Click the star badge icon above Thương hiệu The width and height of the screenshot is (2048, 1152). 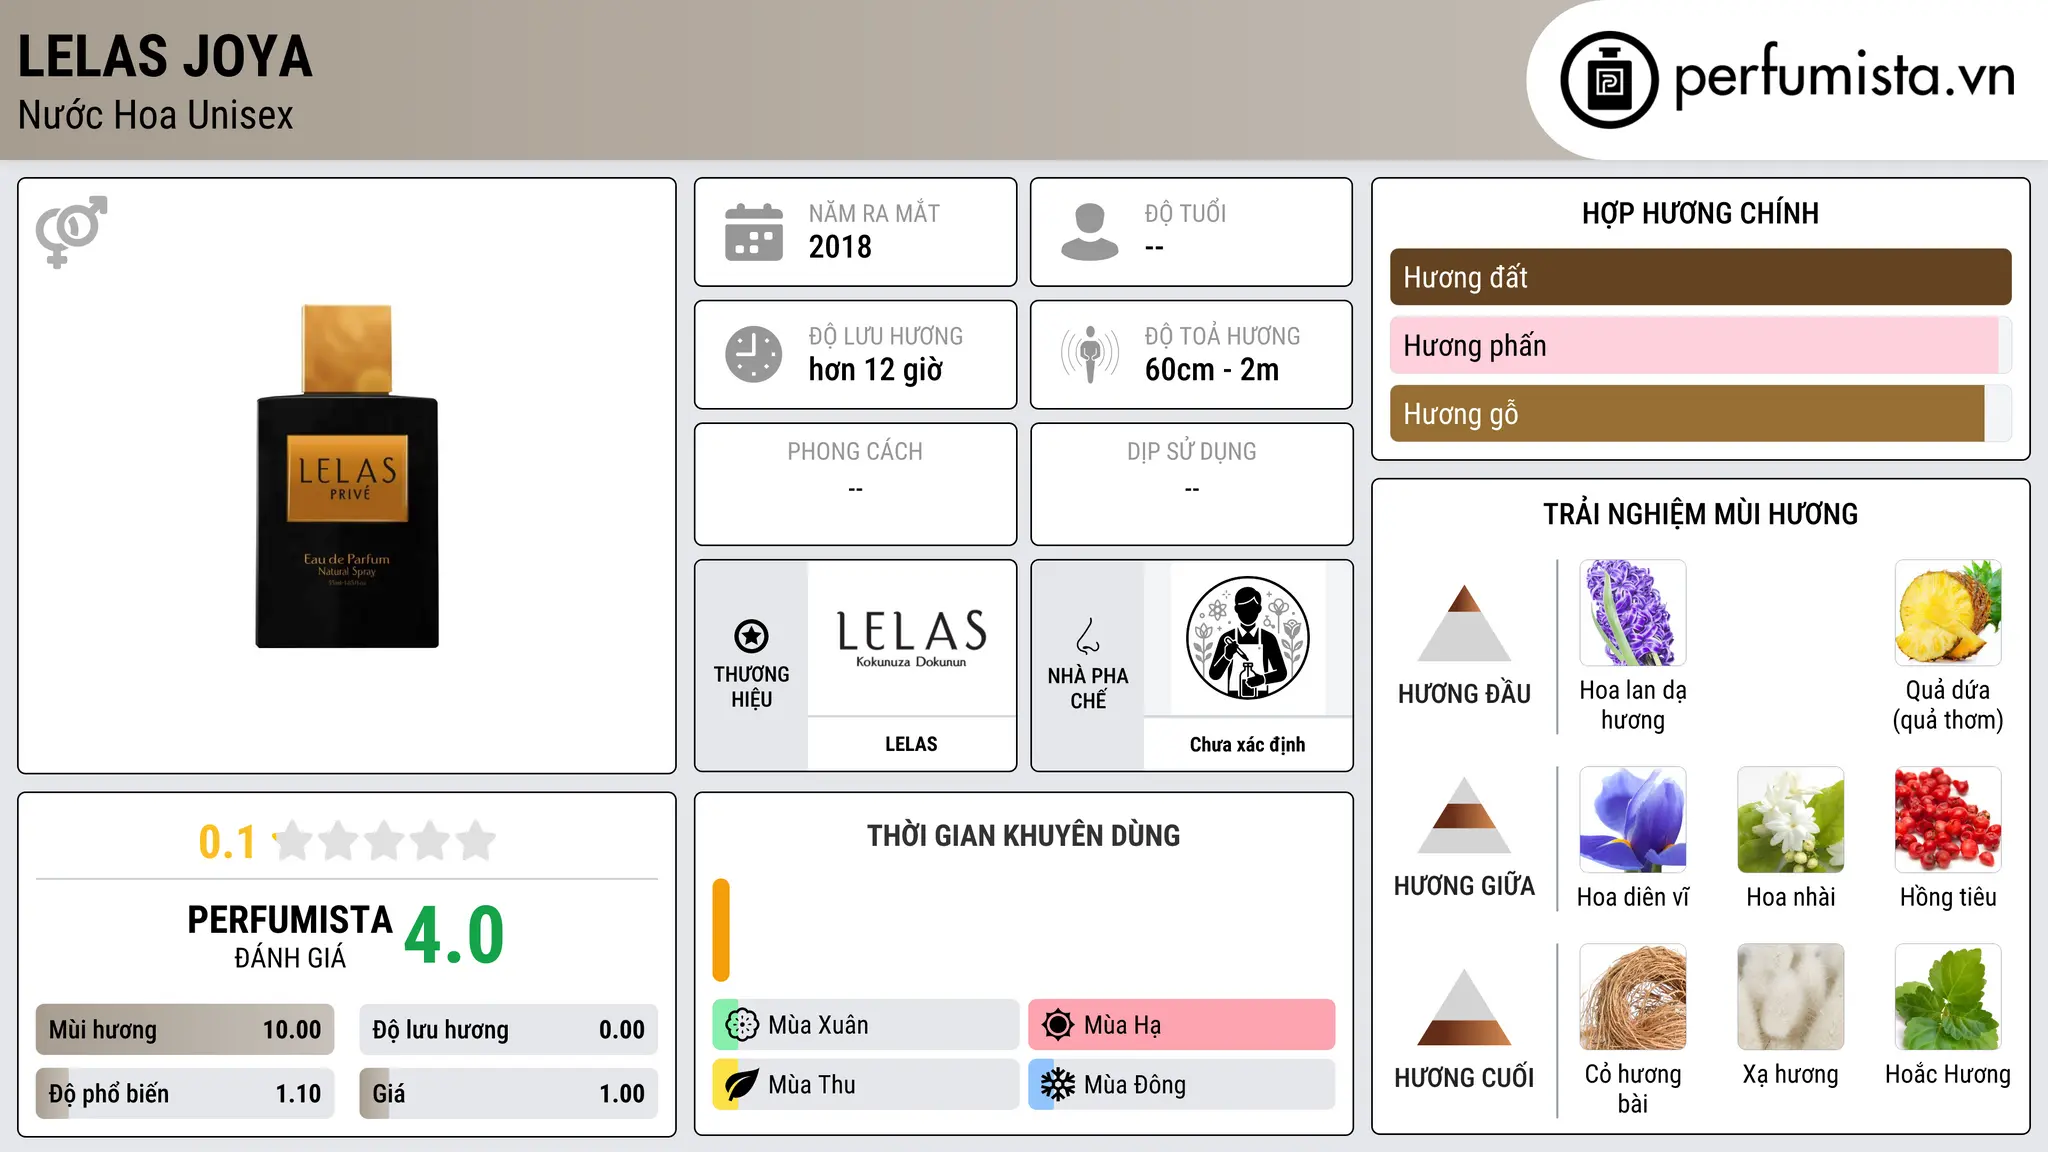(x=751, y=635)
